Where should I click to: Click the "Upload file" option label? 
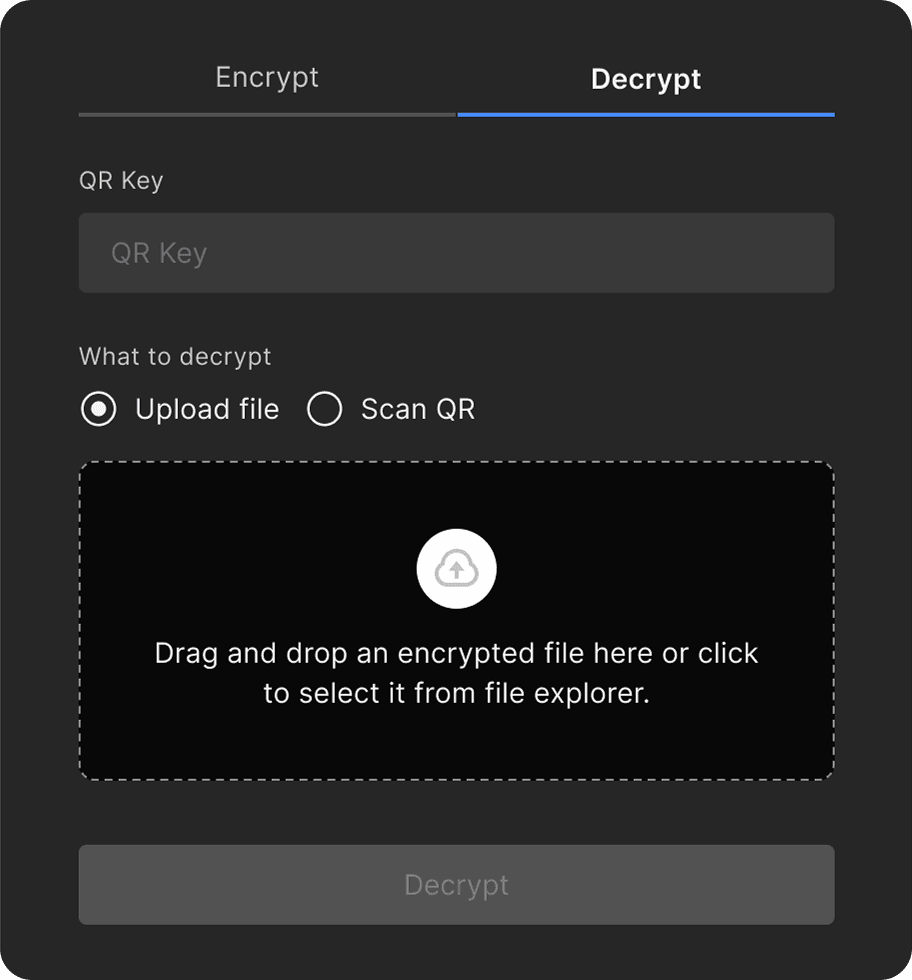[x=207, y=409]
